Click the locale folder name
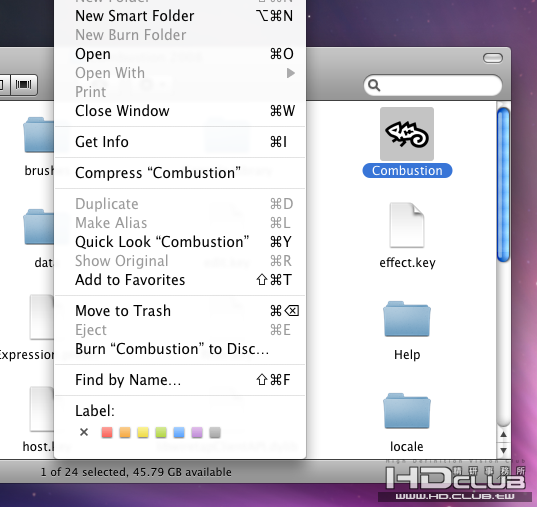This screenshot has height=507, width=537. pos(407,447)
